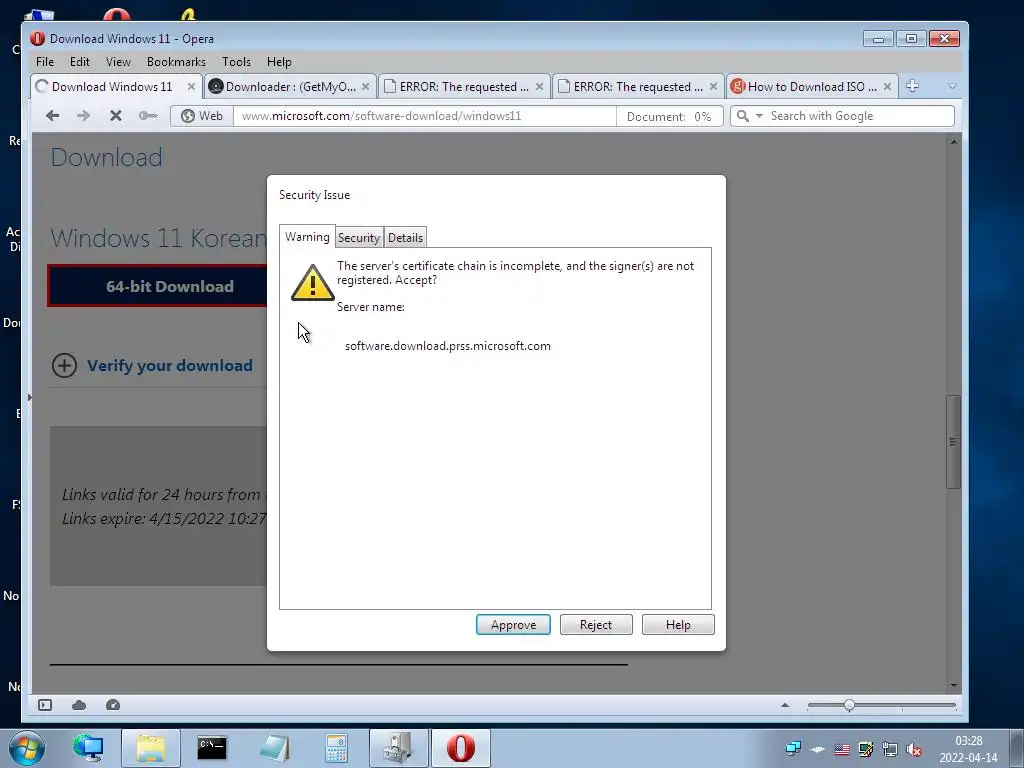Expand the Verify your download section

152,365
